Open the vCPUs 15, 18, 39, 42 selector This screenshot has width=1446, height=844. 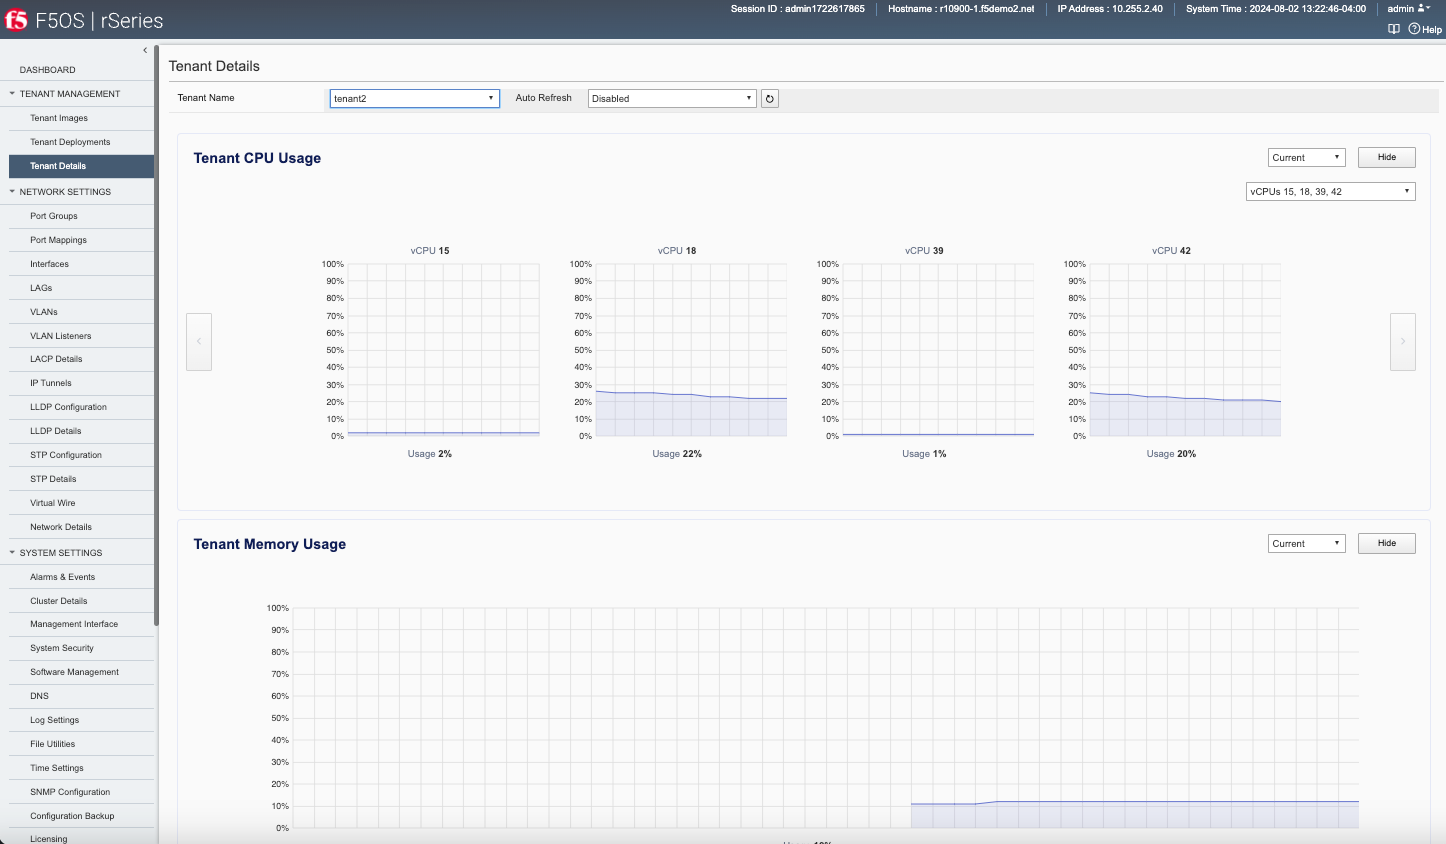1331,191
